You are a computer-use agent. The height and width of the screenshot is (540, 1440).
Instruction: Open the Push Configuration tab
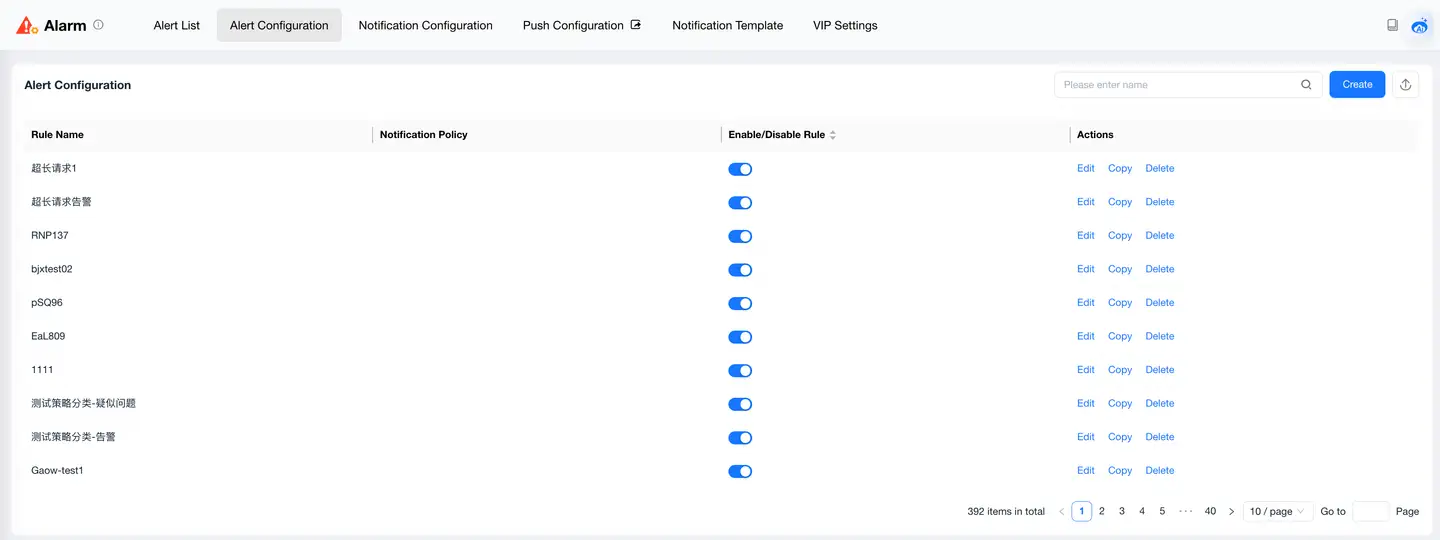coord(582,26)
